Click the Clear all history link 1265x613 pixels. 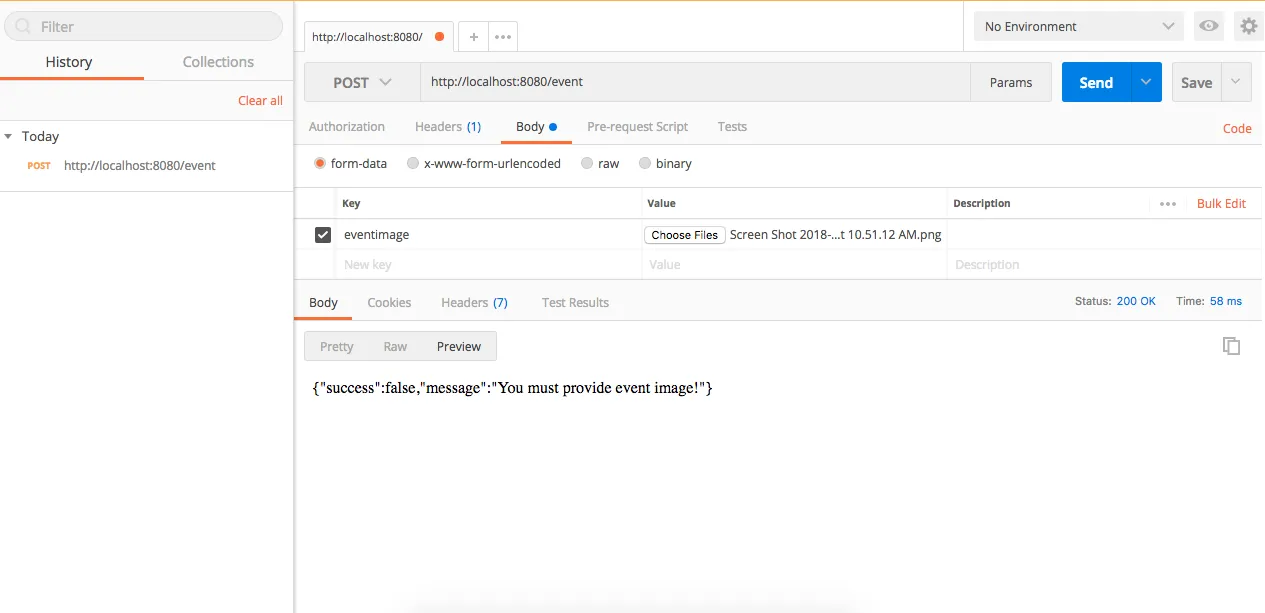point(260,100)
